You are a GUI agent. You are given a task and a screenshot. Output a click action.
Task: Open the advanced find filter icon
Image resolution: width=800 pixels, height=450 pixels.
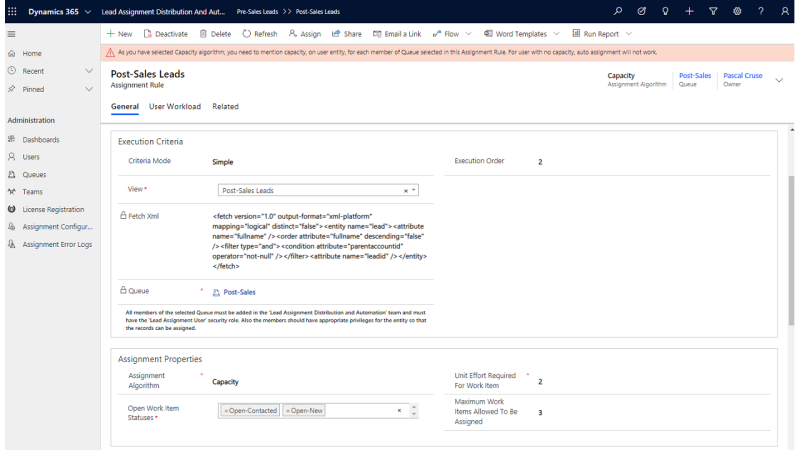pos(713,11)
